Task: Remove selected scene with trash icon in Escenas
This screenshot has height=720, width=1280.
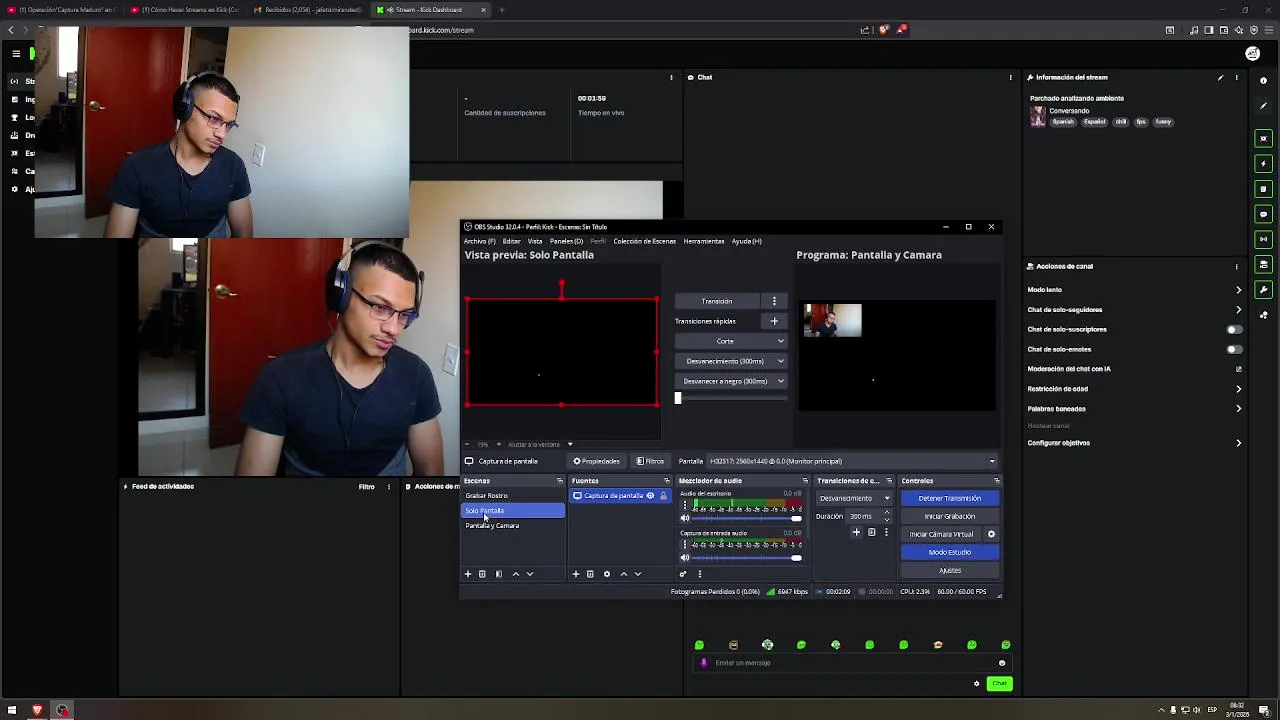Action: pyautogui.click(x=482, y=574)
